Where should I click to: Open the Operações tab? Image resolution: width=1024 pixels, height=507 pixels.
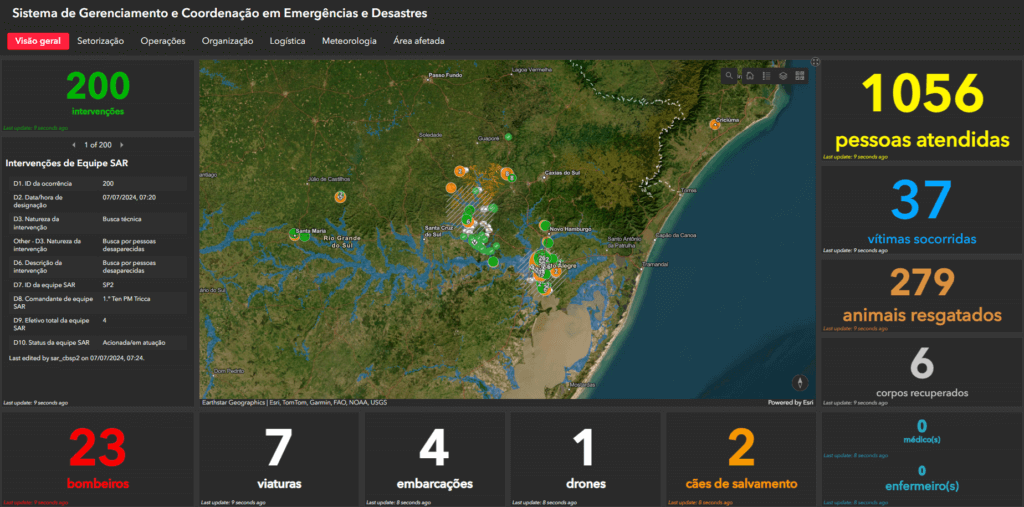[x=163, y=41]
